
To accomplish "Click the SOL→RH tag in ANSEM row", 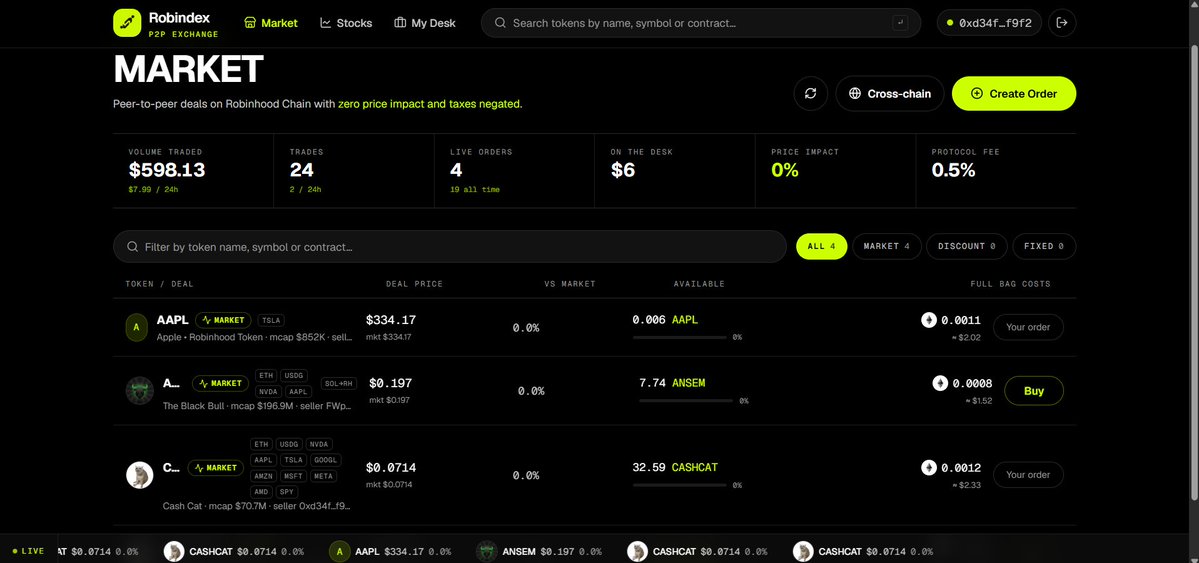I will pos(339,383).
